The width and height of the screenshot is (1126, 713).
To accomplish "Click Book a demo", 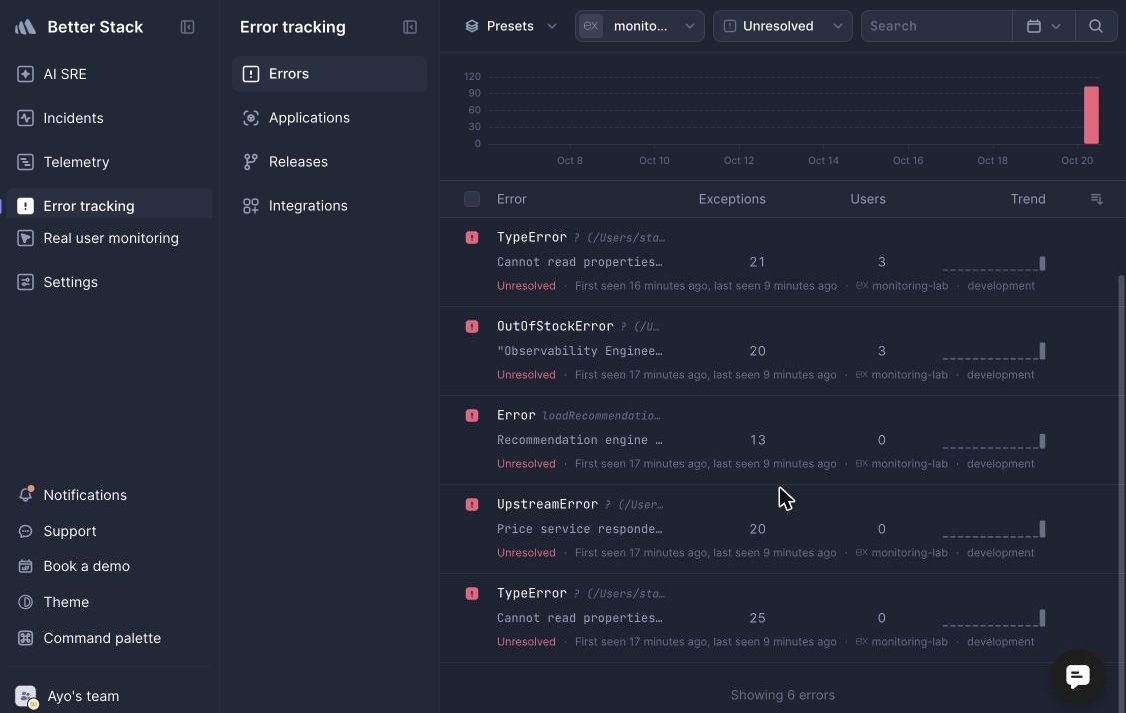I will click(x=86, y=567).
